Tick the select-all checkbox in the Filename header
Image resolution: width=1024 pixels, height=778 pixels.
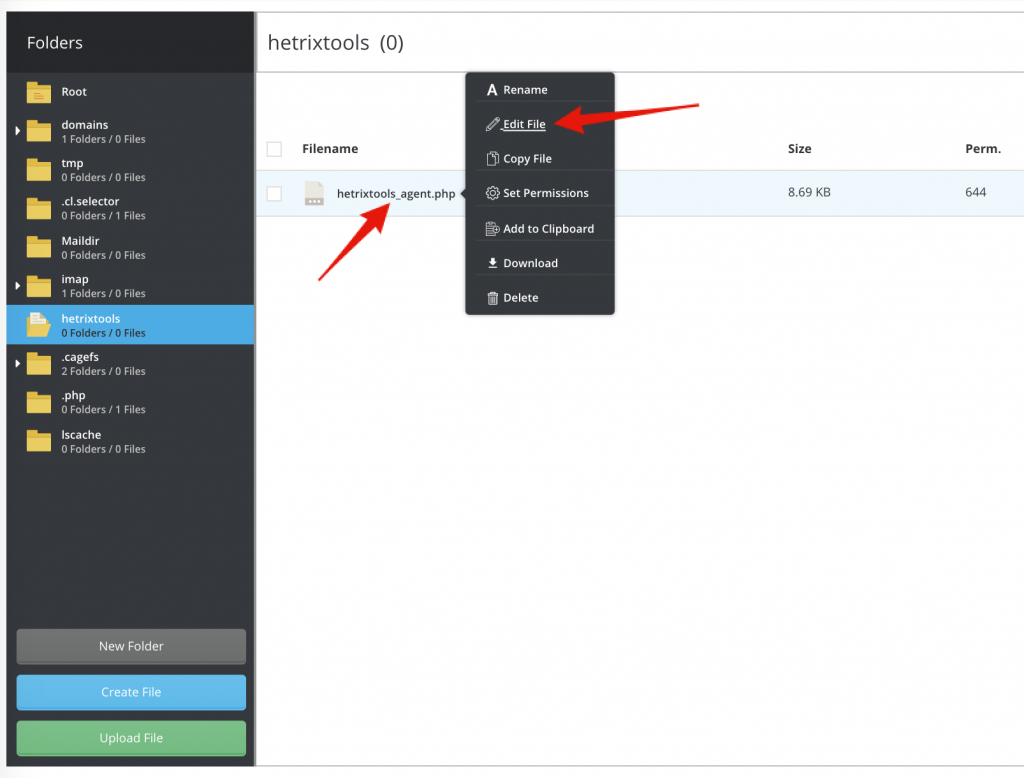(274, 148)
